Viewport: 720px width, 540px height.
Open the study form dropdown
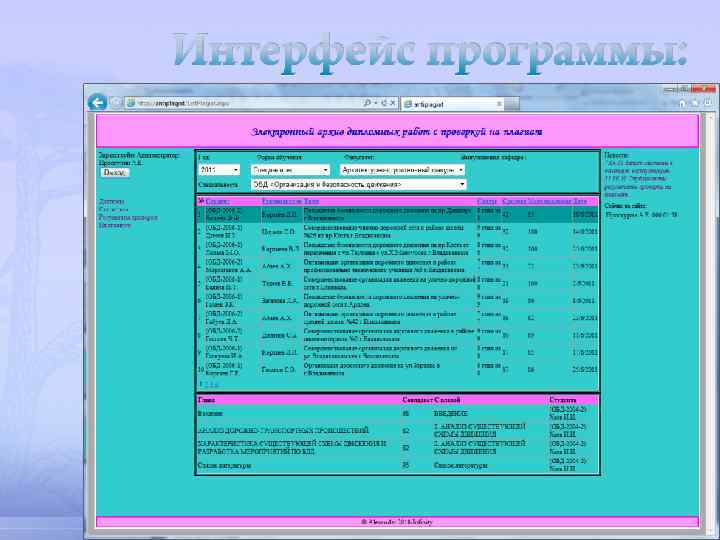290,170
